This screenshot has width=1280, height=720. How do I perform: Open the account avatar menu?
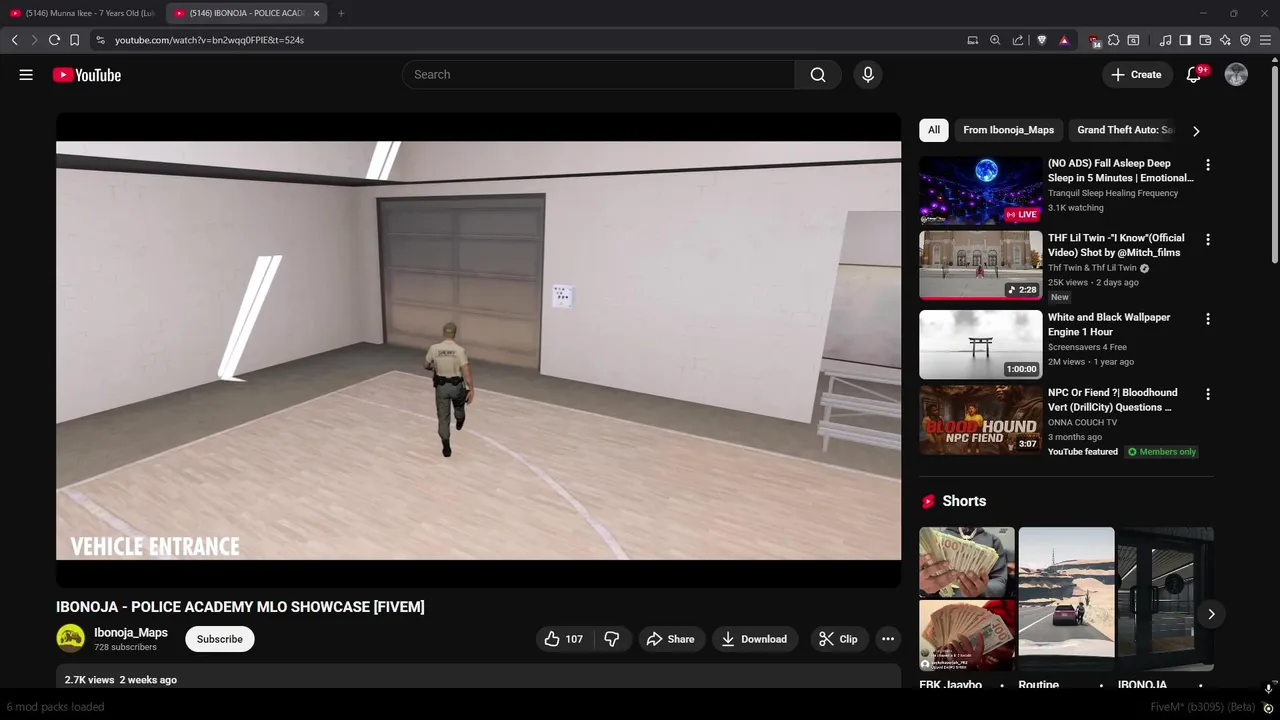[x=1236, y=75]
